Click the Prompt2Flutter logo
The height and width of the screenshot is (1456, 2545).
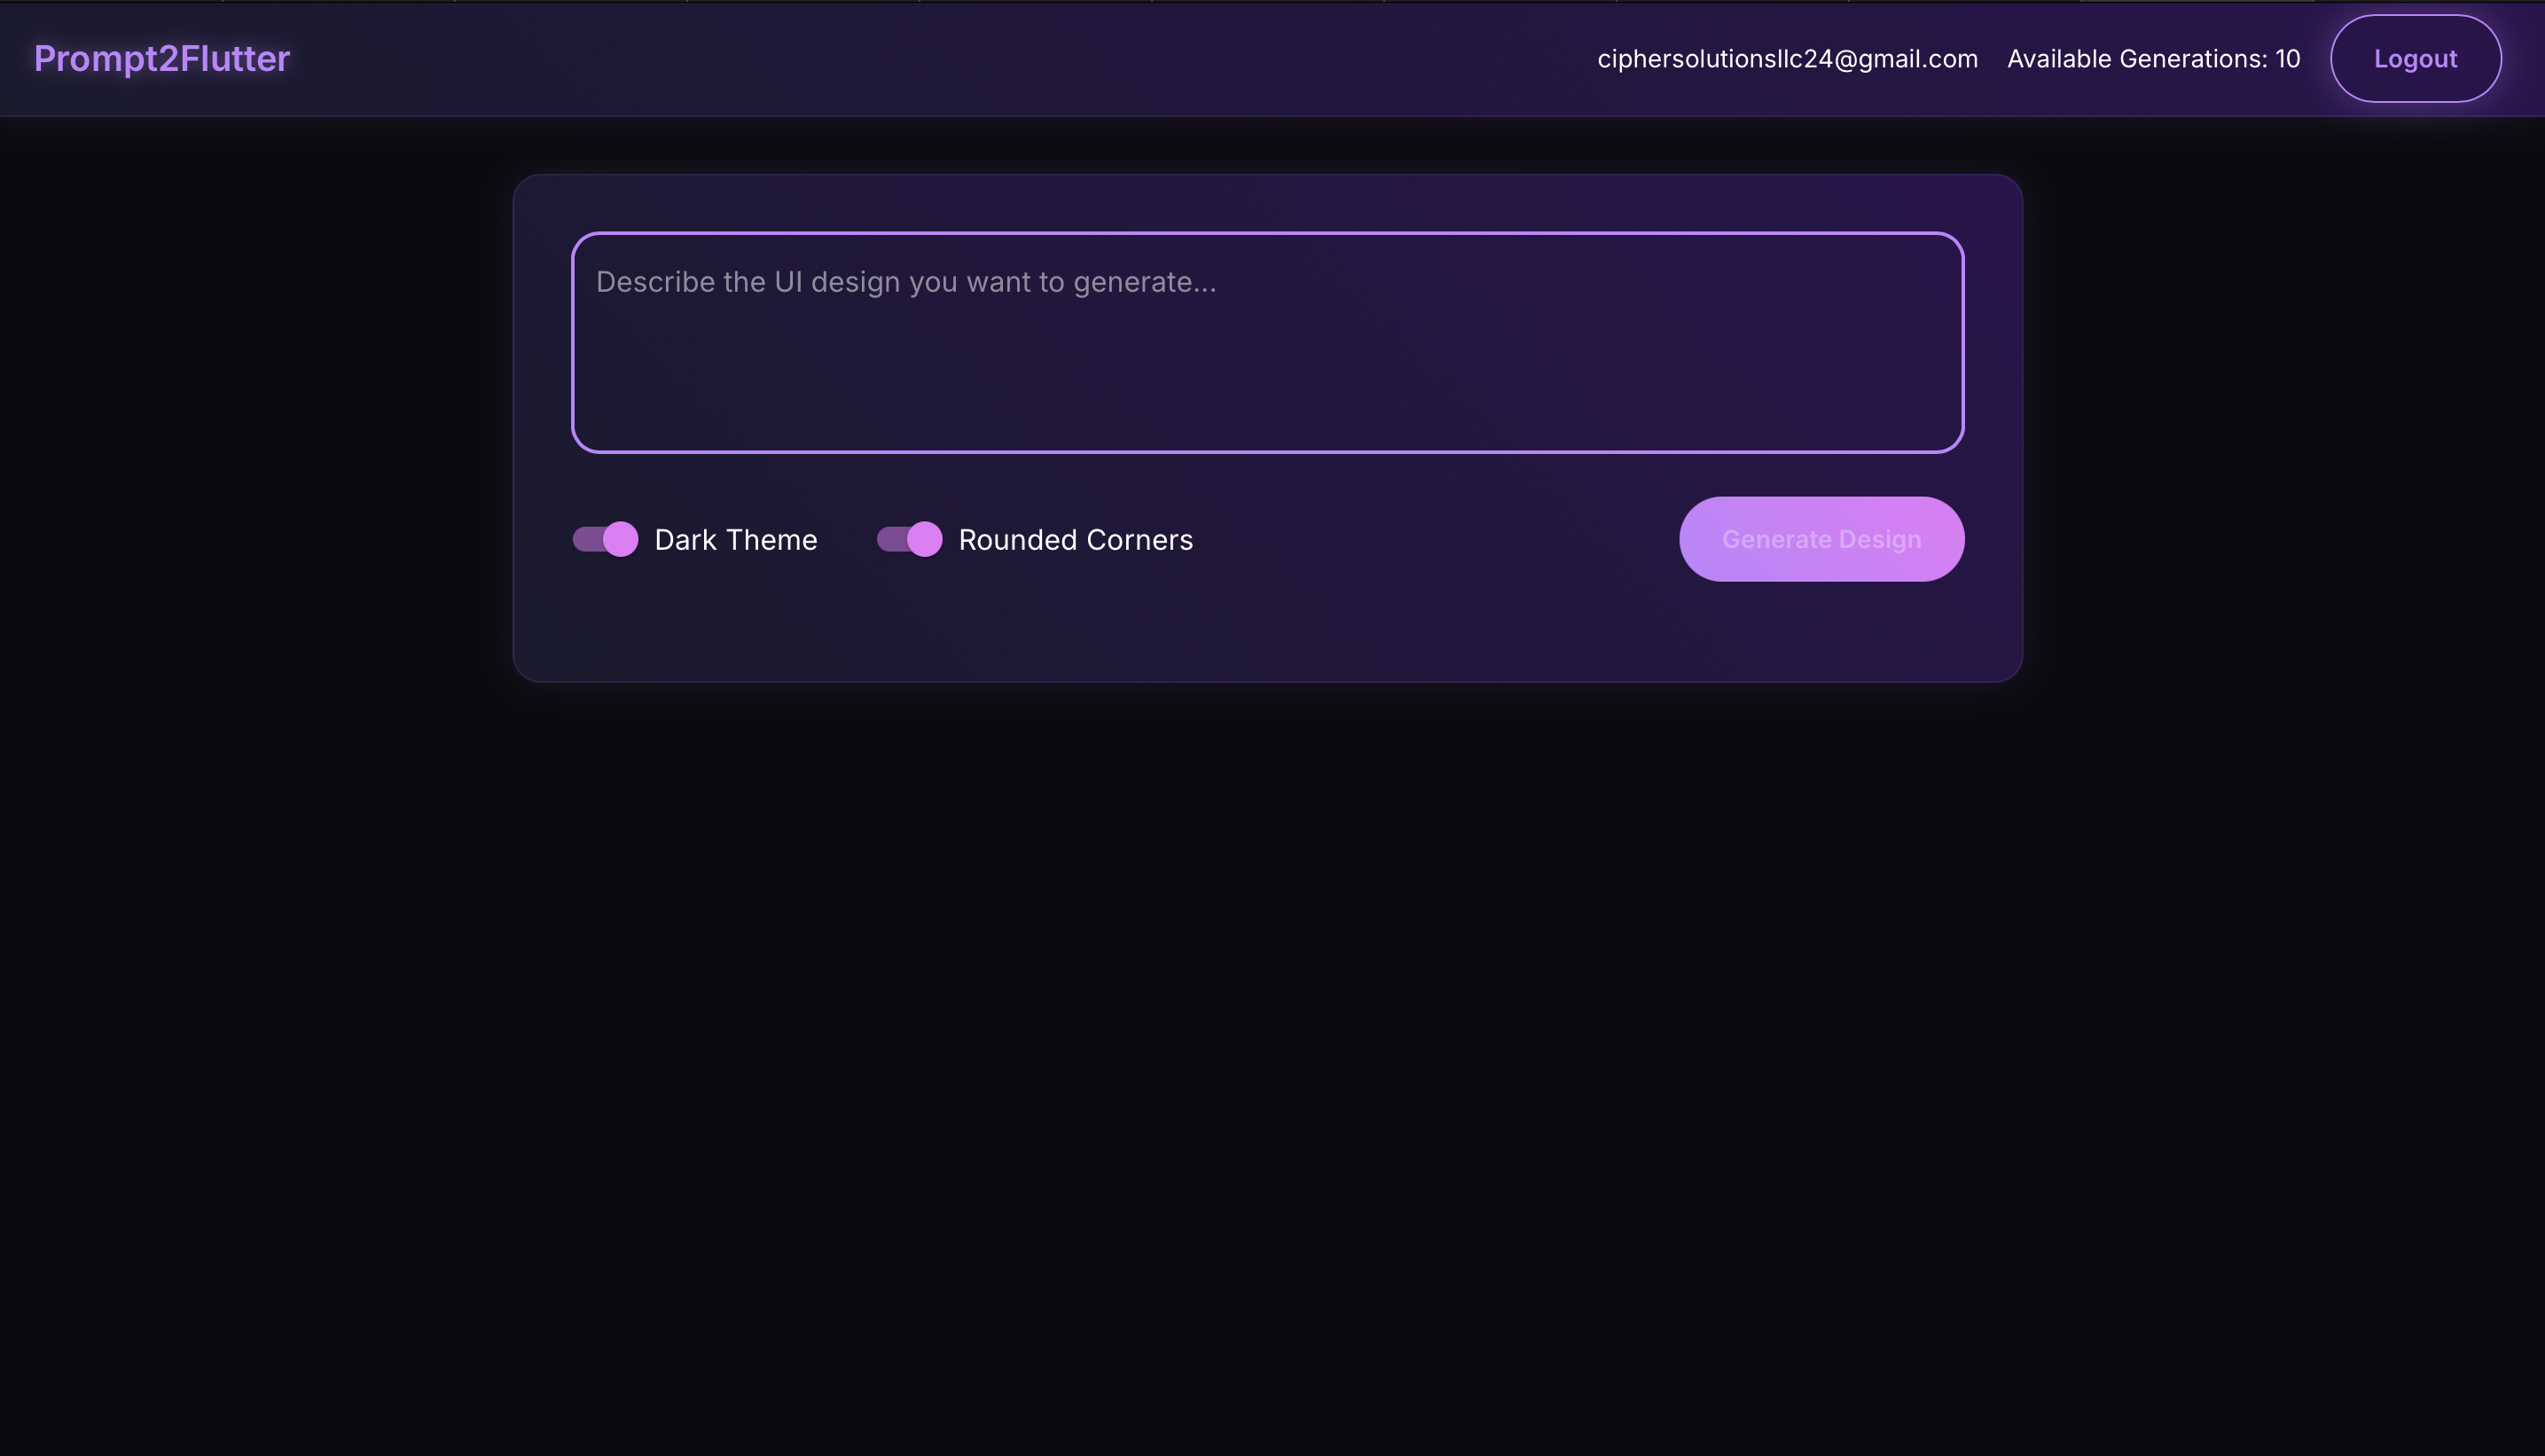[162, 58]
